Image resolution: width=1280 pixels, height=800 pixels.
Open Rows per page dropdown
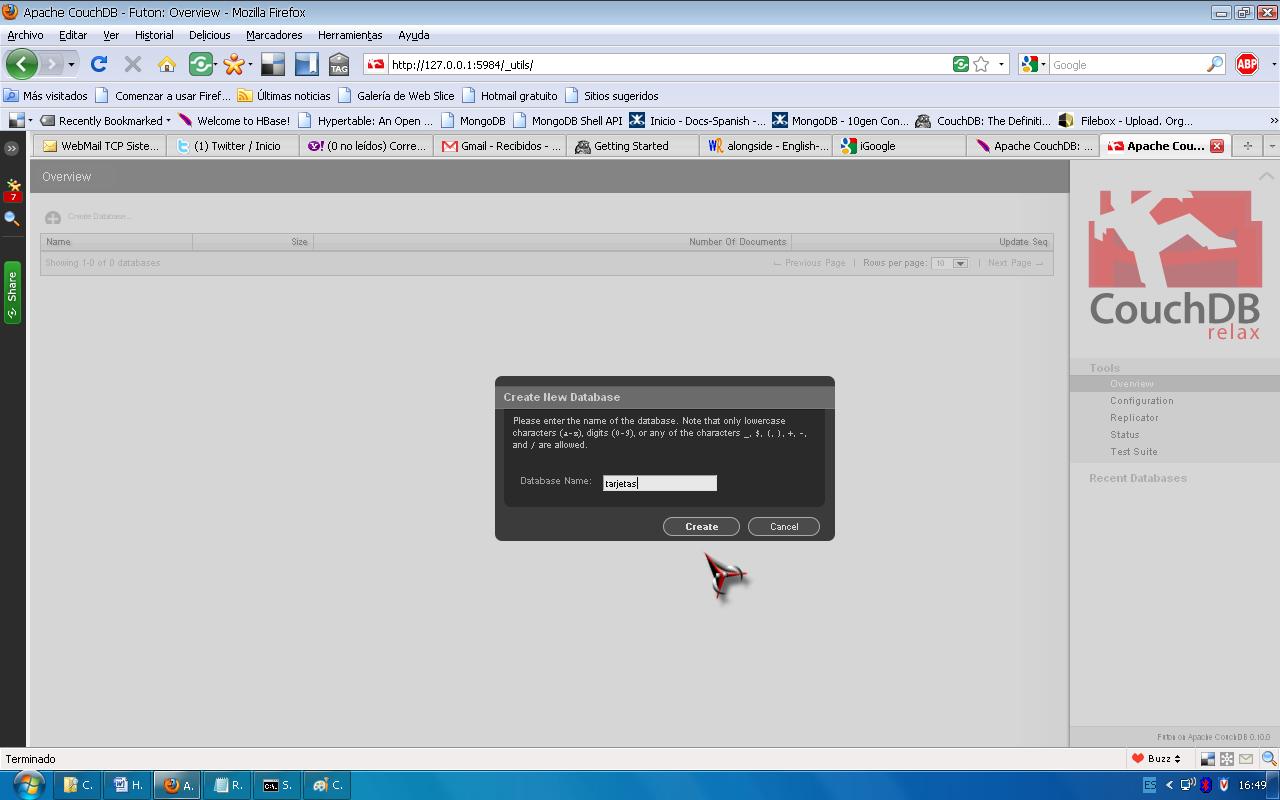949,263
